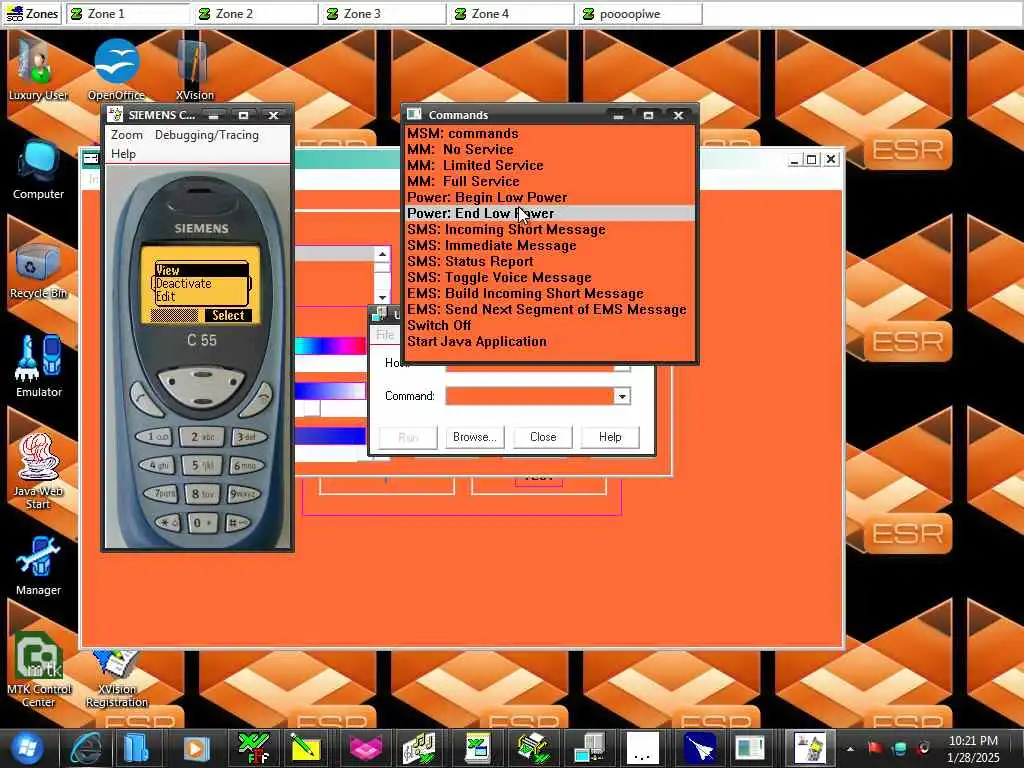The image size is (1024, 768).
Task: Open the pink box taskbar icon
Action: point(366,748)
